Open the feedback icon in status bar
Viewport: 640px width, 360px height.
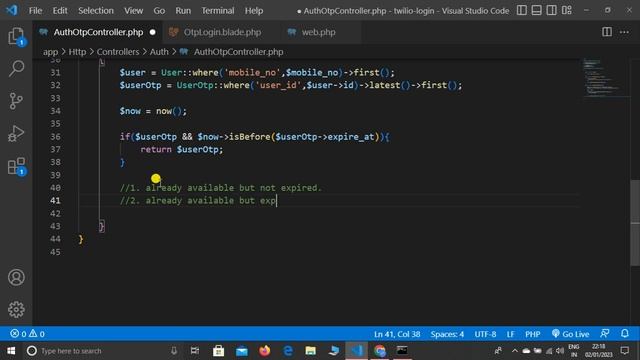pos(605,333)
